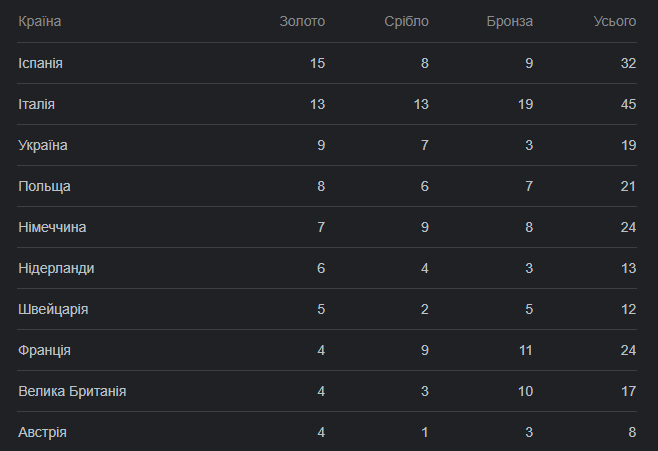Select Польща's total medal count 21
The height and width of the screenshot is (451, 658).
click(628, 186)
